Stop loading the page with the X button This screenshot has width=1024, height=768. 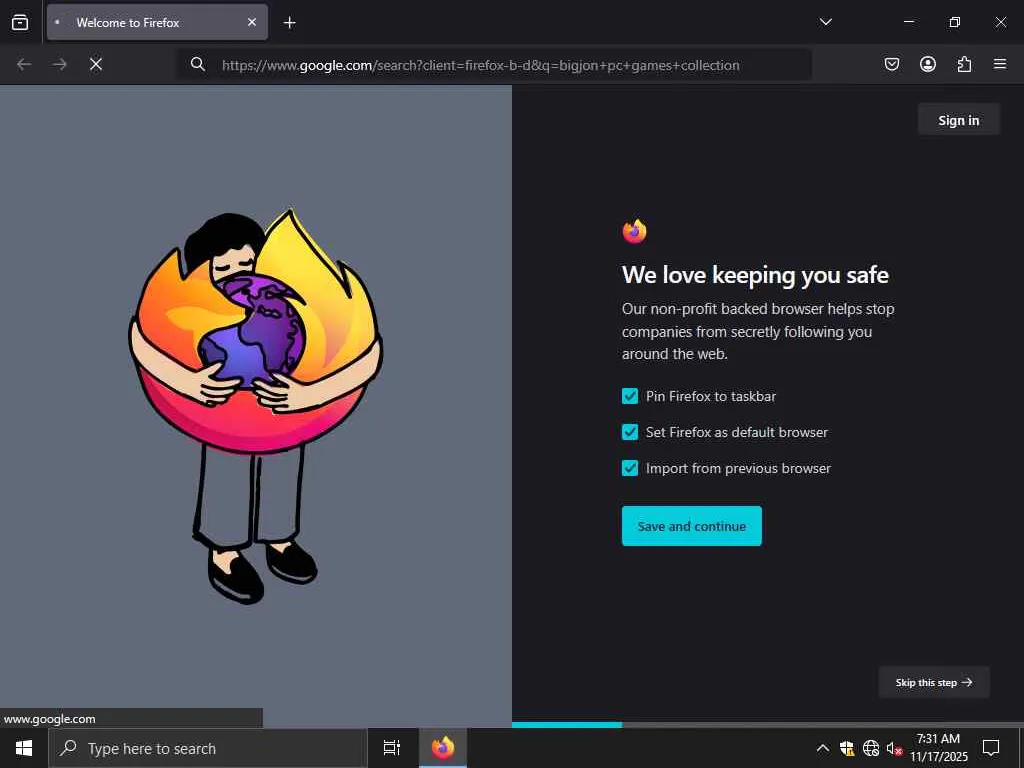[x=95, y=64]
